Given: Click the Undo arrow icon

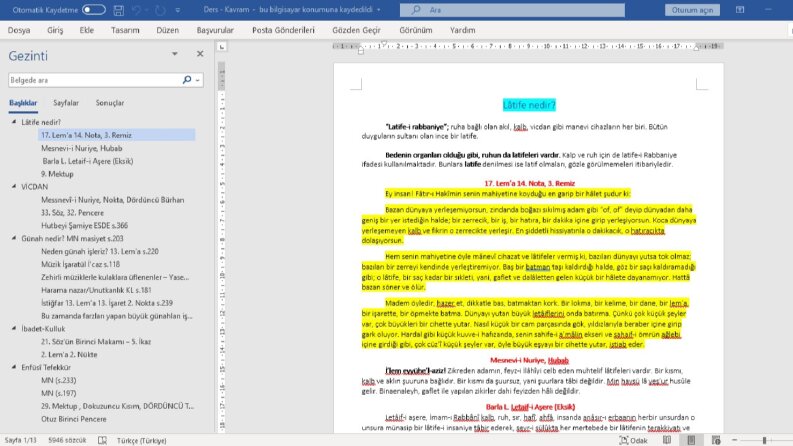Looking at the screenshot, I should coord(136,10).
